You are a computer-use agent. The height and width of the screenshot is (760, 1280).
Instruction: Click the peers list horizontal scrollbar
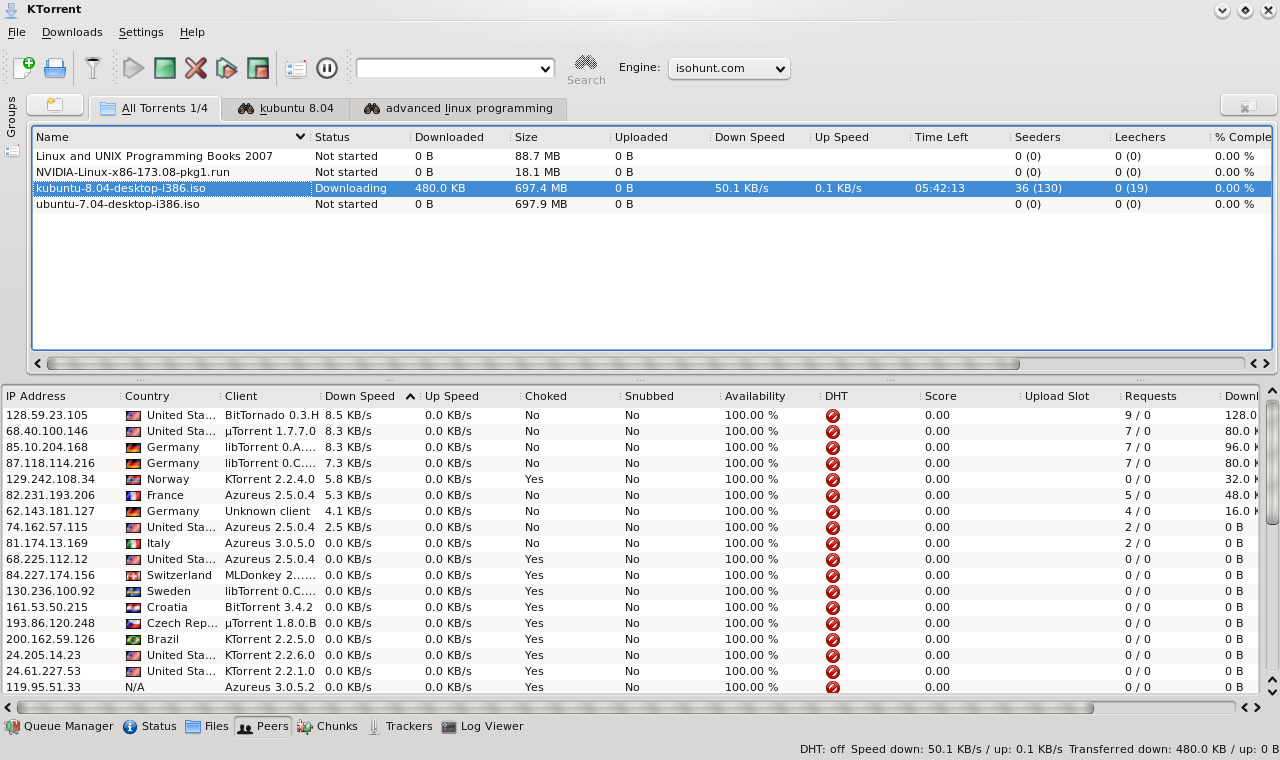553,708
